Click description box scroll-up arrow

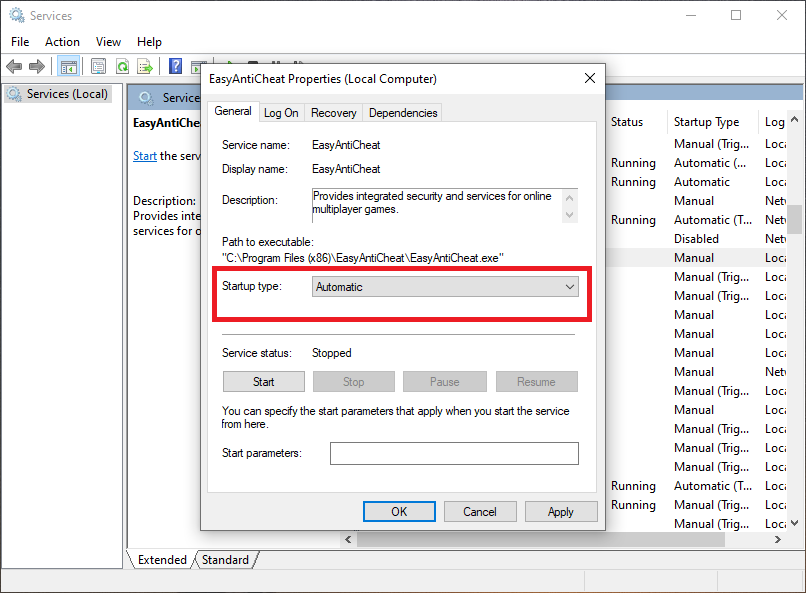tap(569, 198)
